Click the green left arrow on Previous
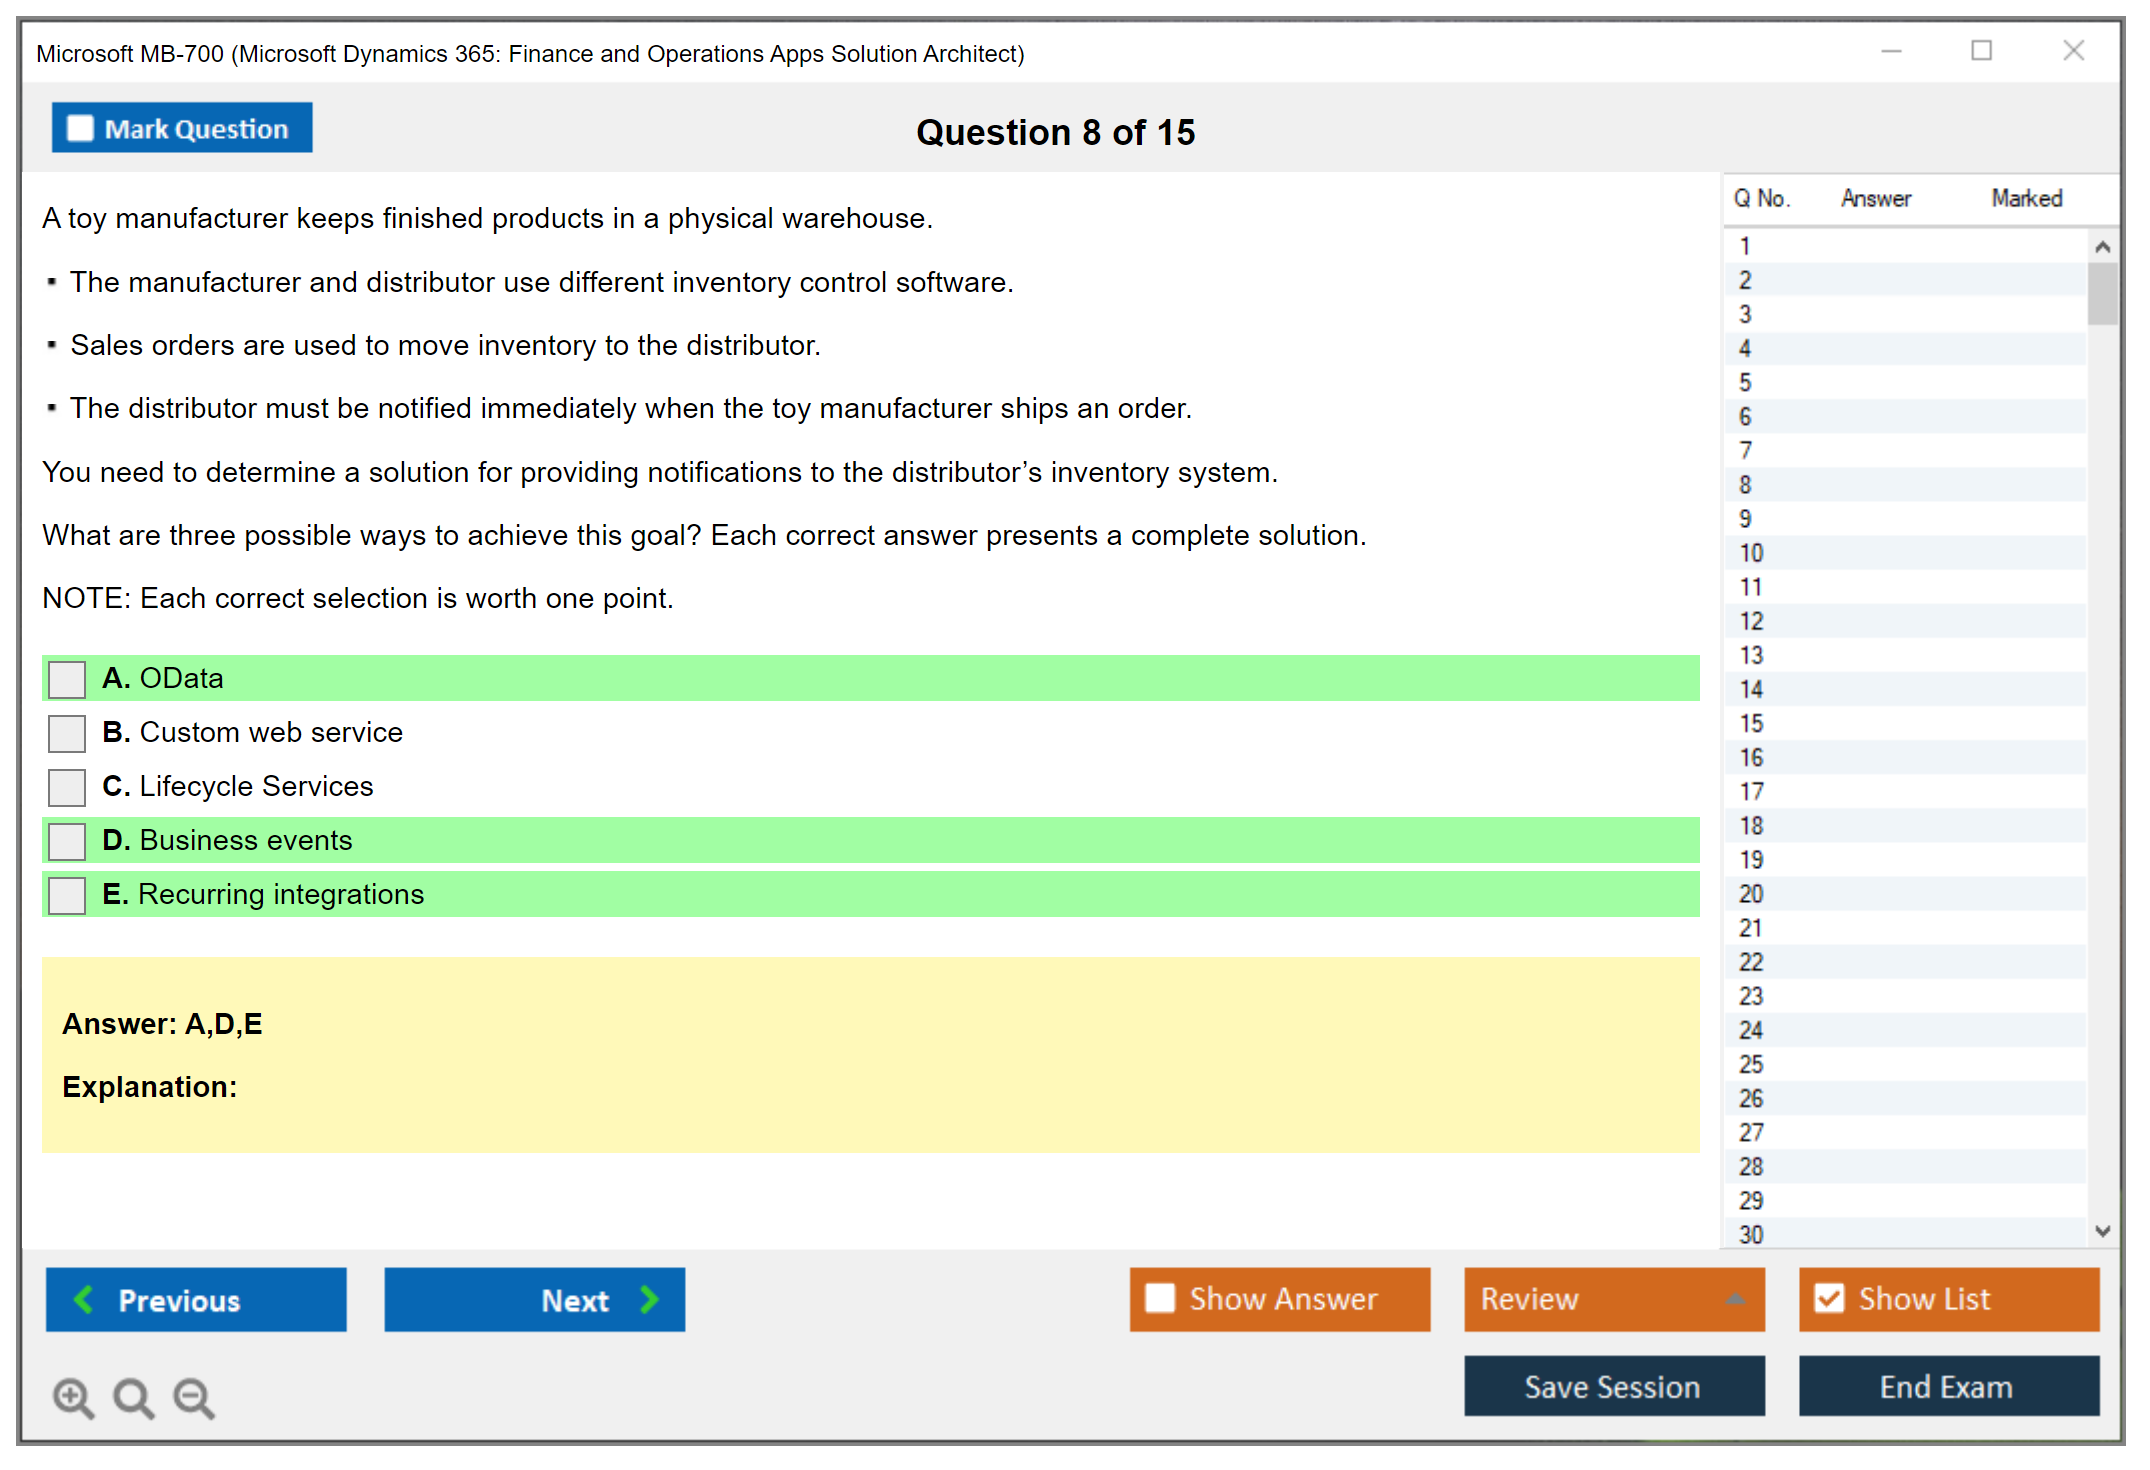This screenshot has width=2150, height=1470. click(x=85, y=1299)
